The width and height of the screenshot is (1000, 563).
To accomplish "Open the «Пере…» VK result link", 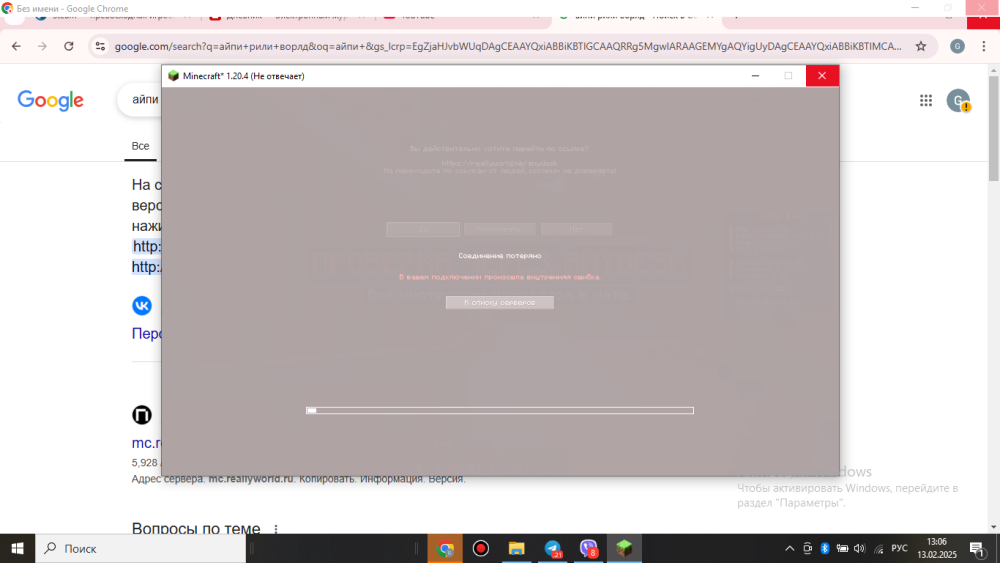I will (x=147, y=333).
